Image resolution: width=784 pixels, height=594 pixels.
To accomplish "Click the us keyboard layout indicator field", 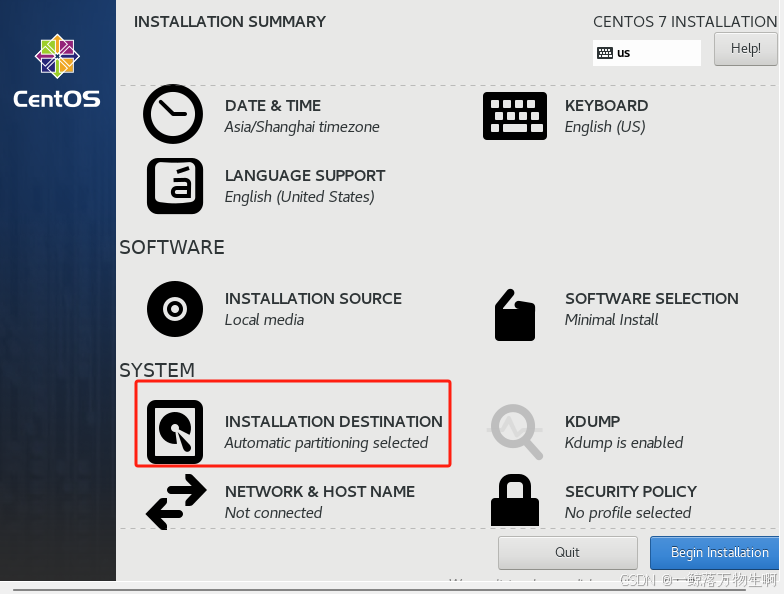I will click(646, 53).
